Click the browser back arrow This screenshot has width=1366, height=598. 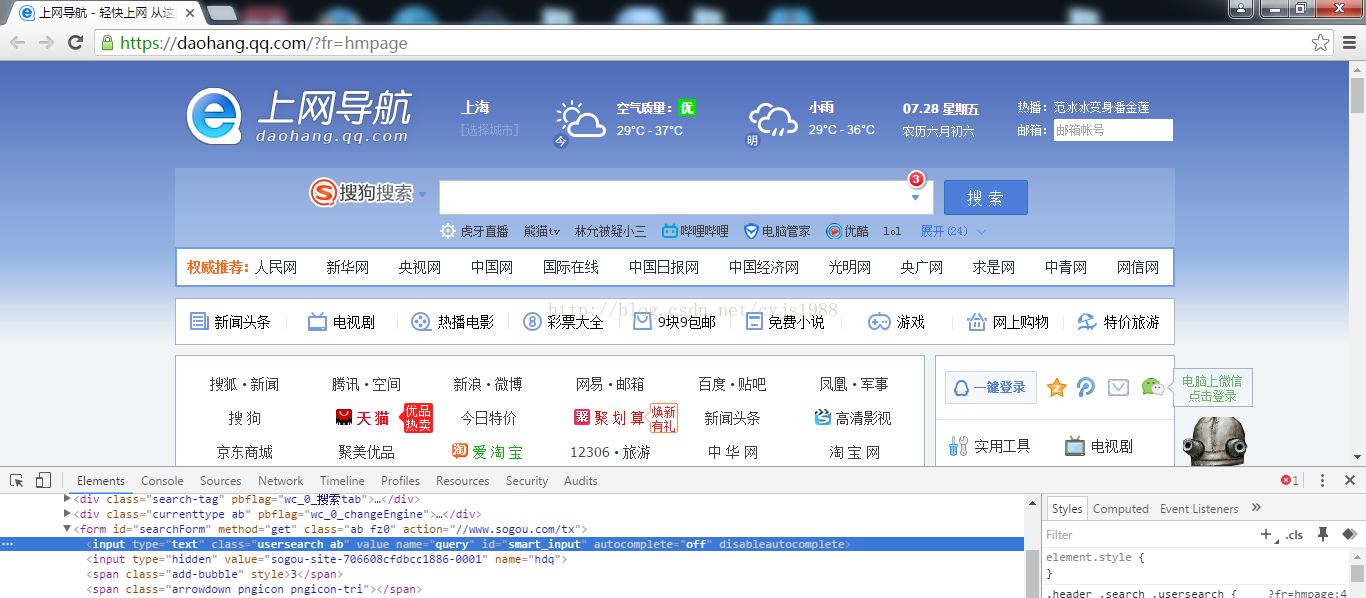[17, 42]
